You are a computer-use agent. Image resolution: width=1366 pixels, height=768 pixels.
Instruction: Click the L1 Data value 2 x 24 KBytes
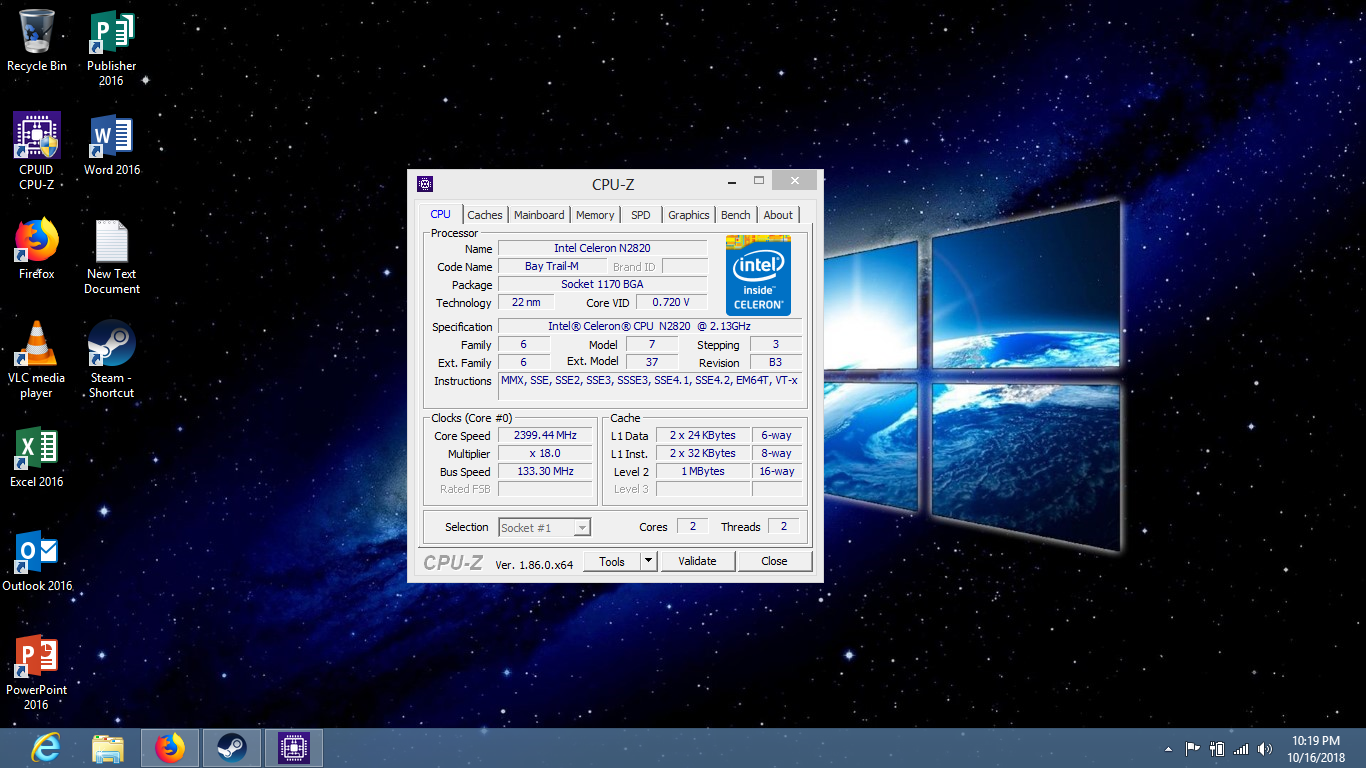click(x=703, y=435)
